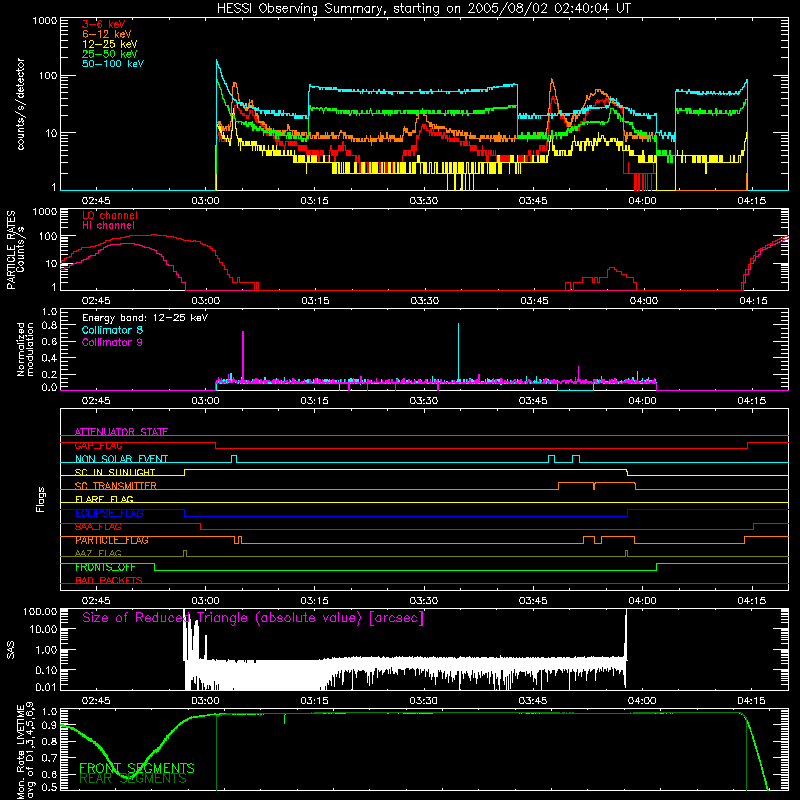
Task: Click the green 25-50 keV legend label
Action: point(110,54)
